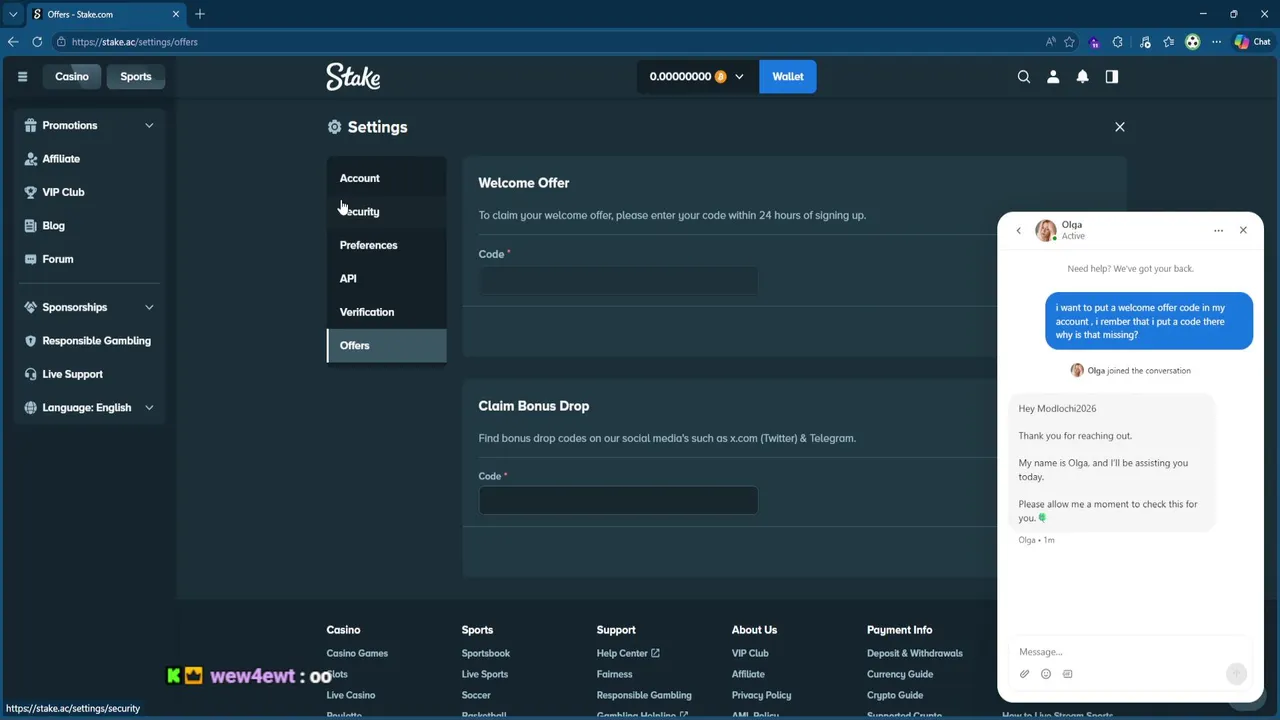Viewport: 1280px width, 720px height.
Task: Add page to favorites star icon
Action: pyautogui.click(x=1069, y=42)
